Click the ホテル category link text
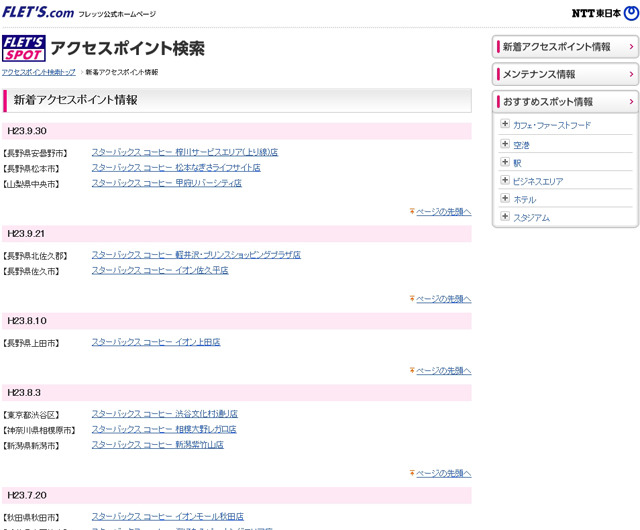This screenshot has height=530, width=640. [x=524, y=200]
